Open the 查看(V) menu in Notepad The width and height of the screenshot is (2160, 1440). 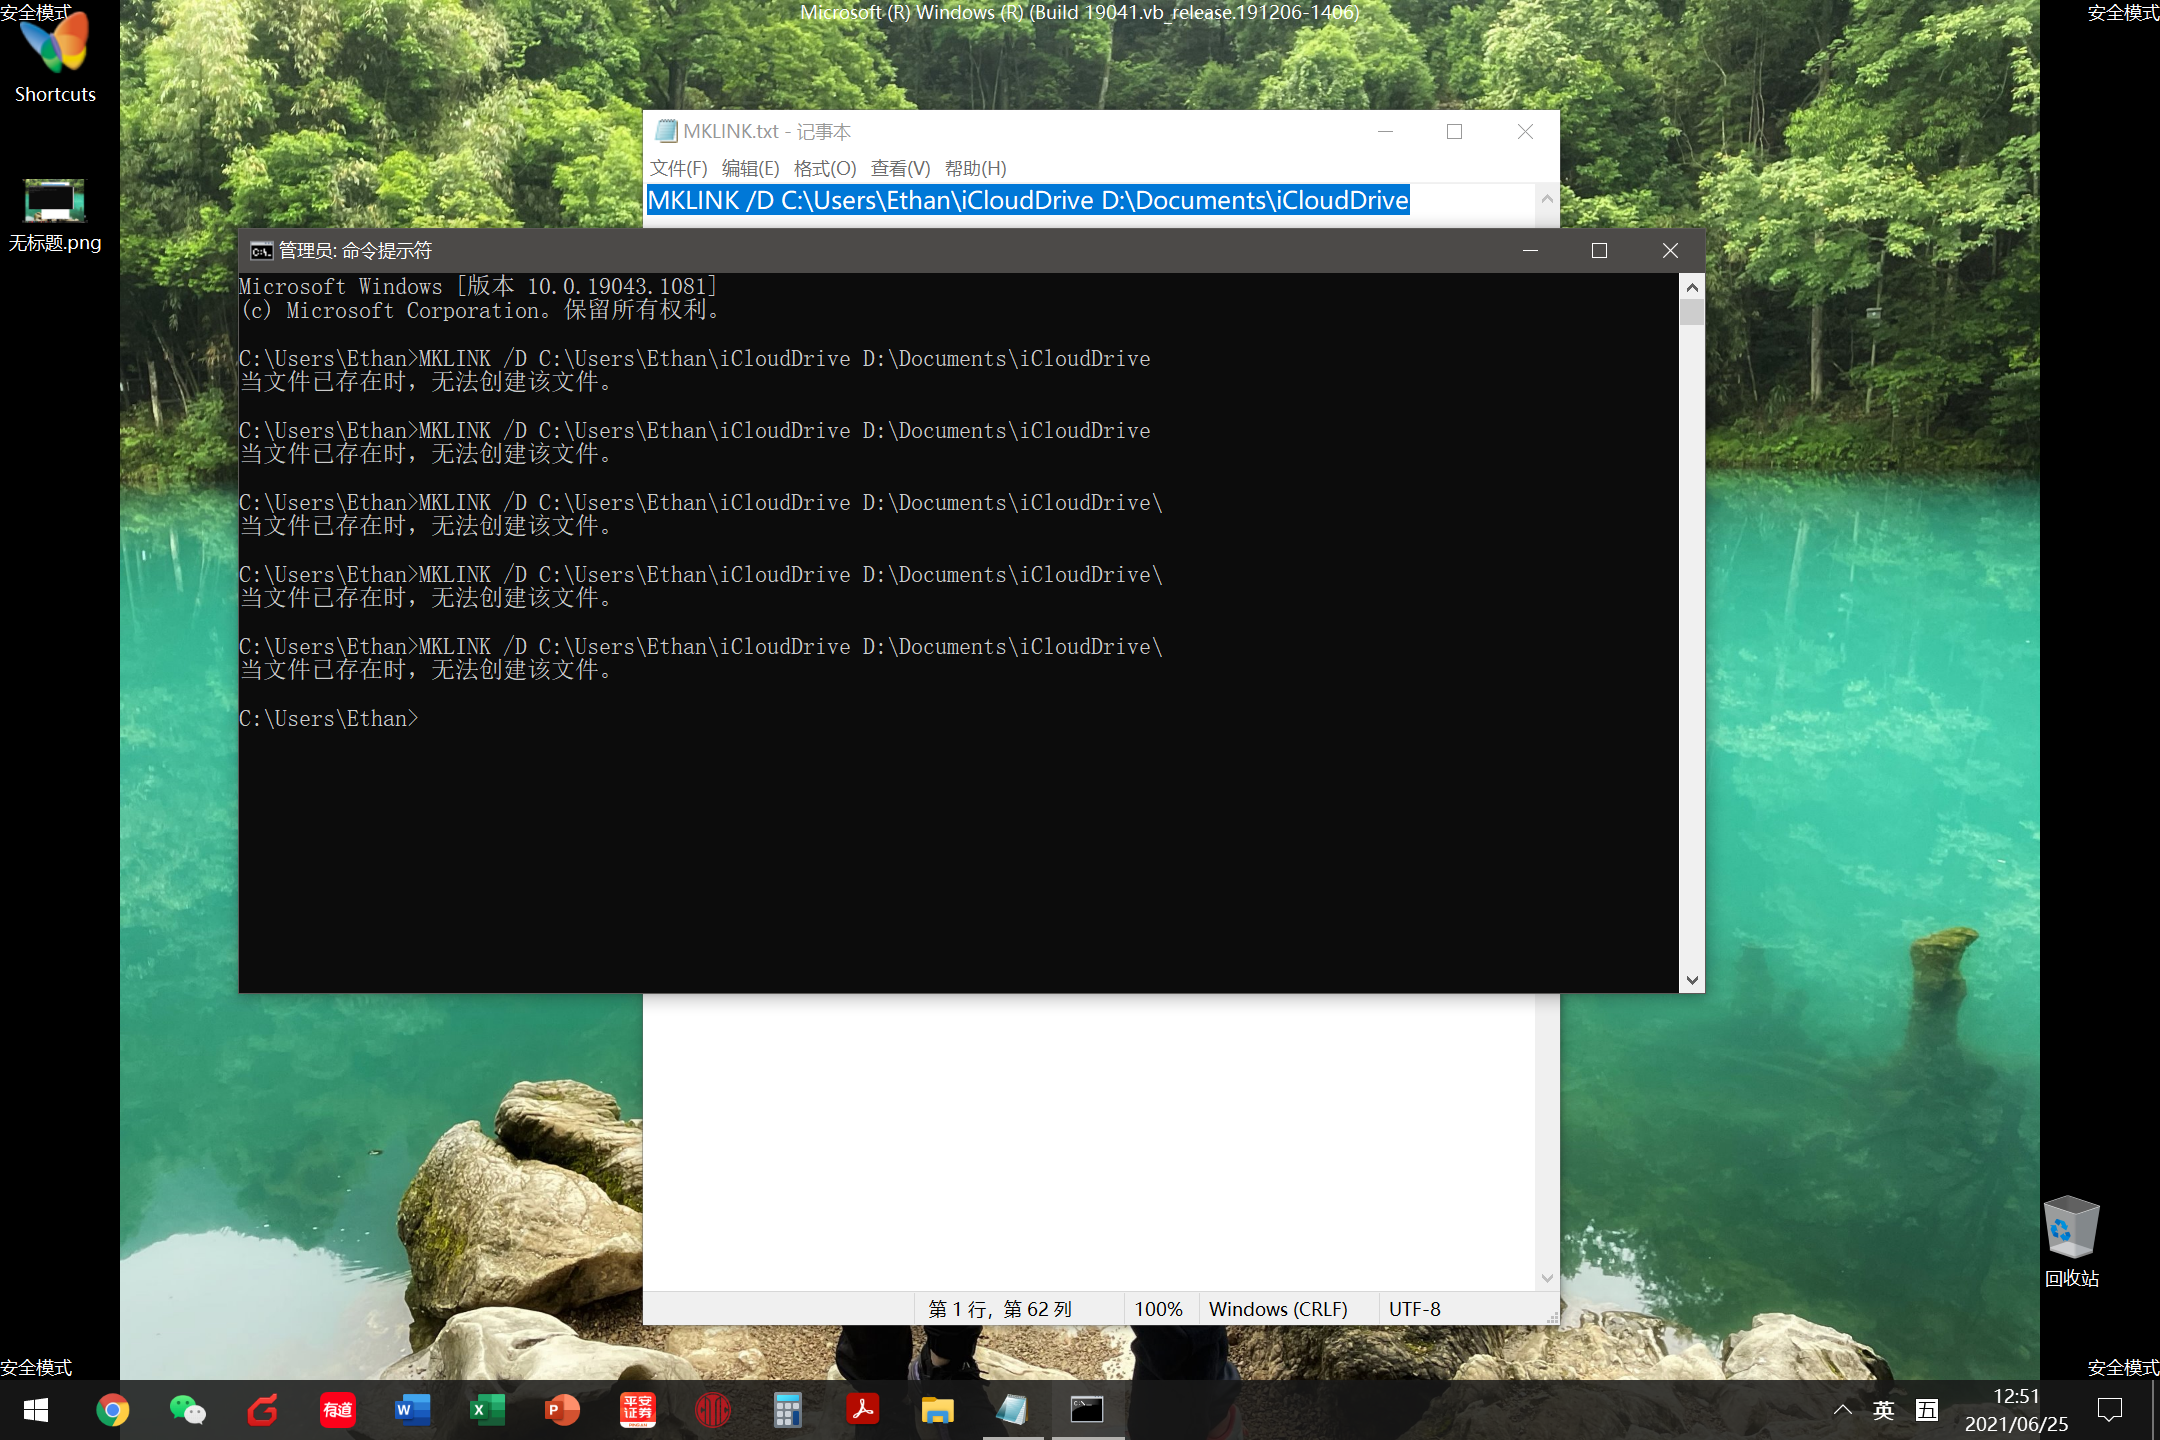tap(900, 168)
